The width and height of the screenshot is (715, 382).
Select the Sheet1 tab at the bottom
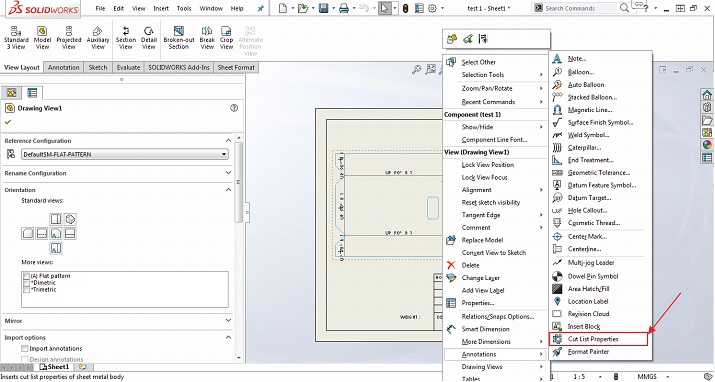click(x=54, y=367)
